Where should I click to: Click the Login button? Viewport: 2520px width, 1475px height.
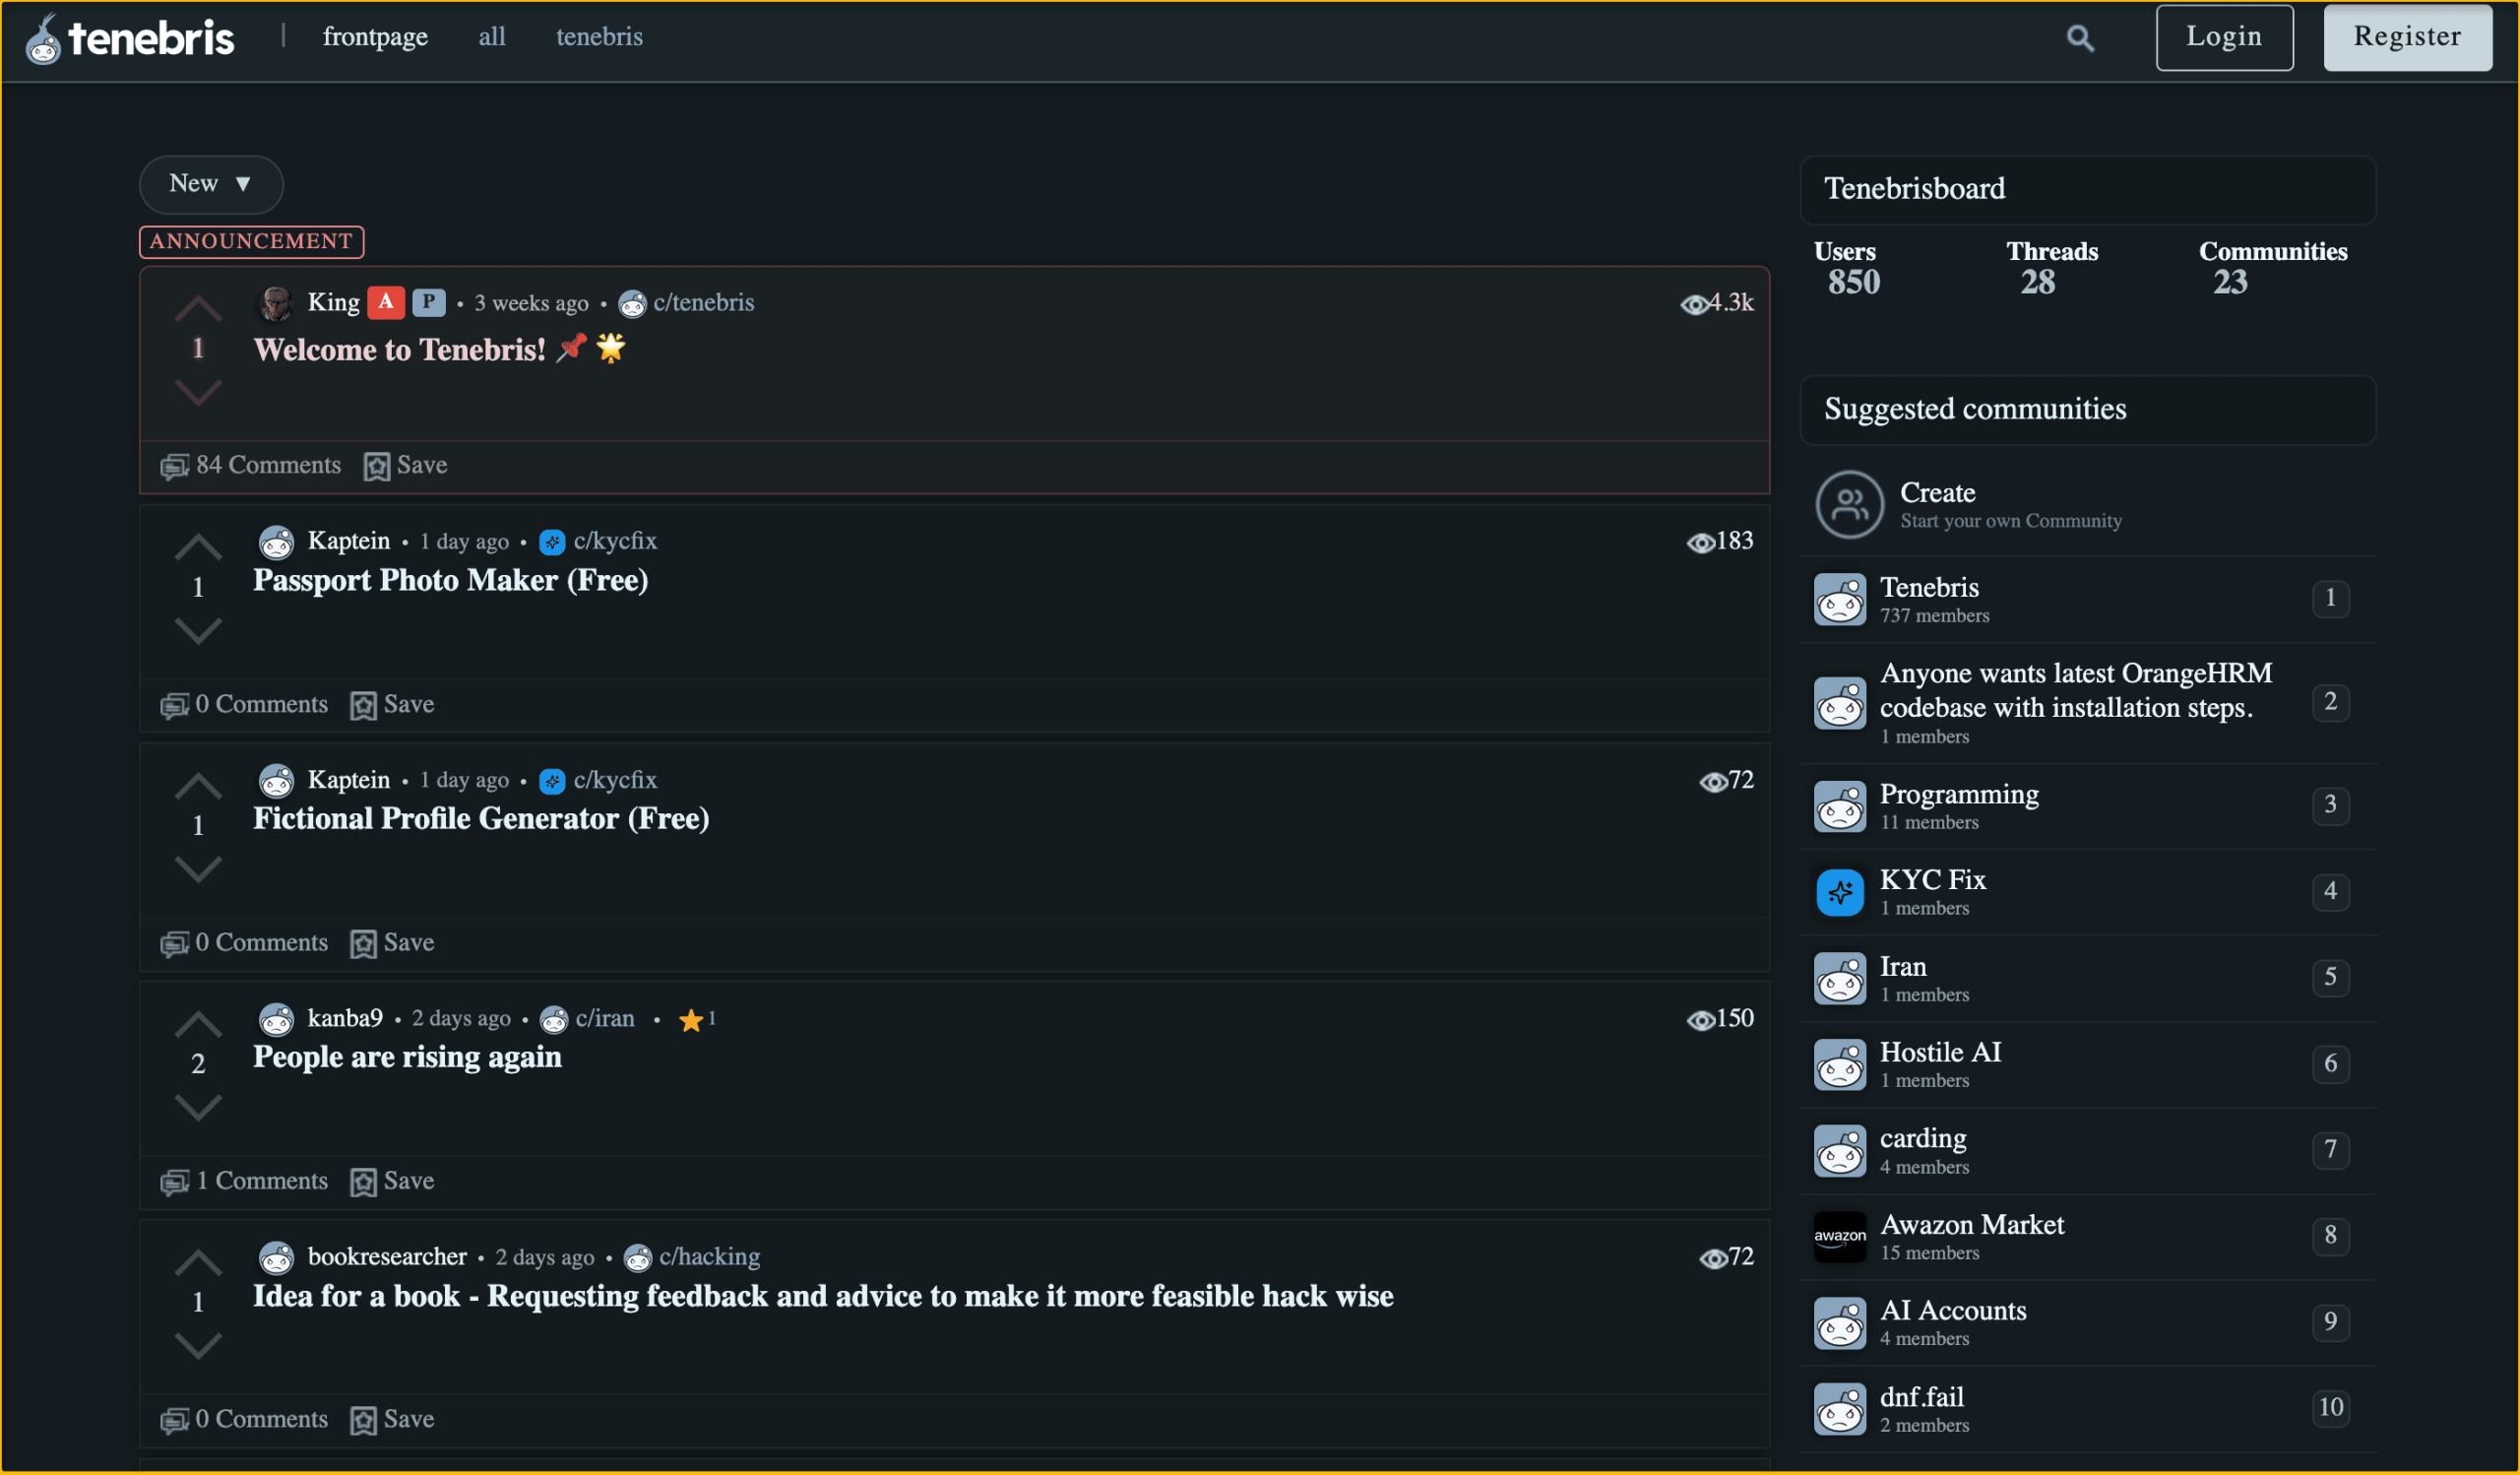(2223, 37)
